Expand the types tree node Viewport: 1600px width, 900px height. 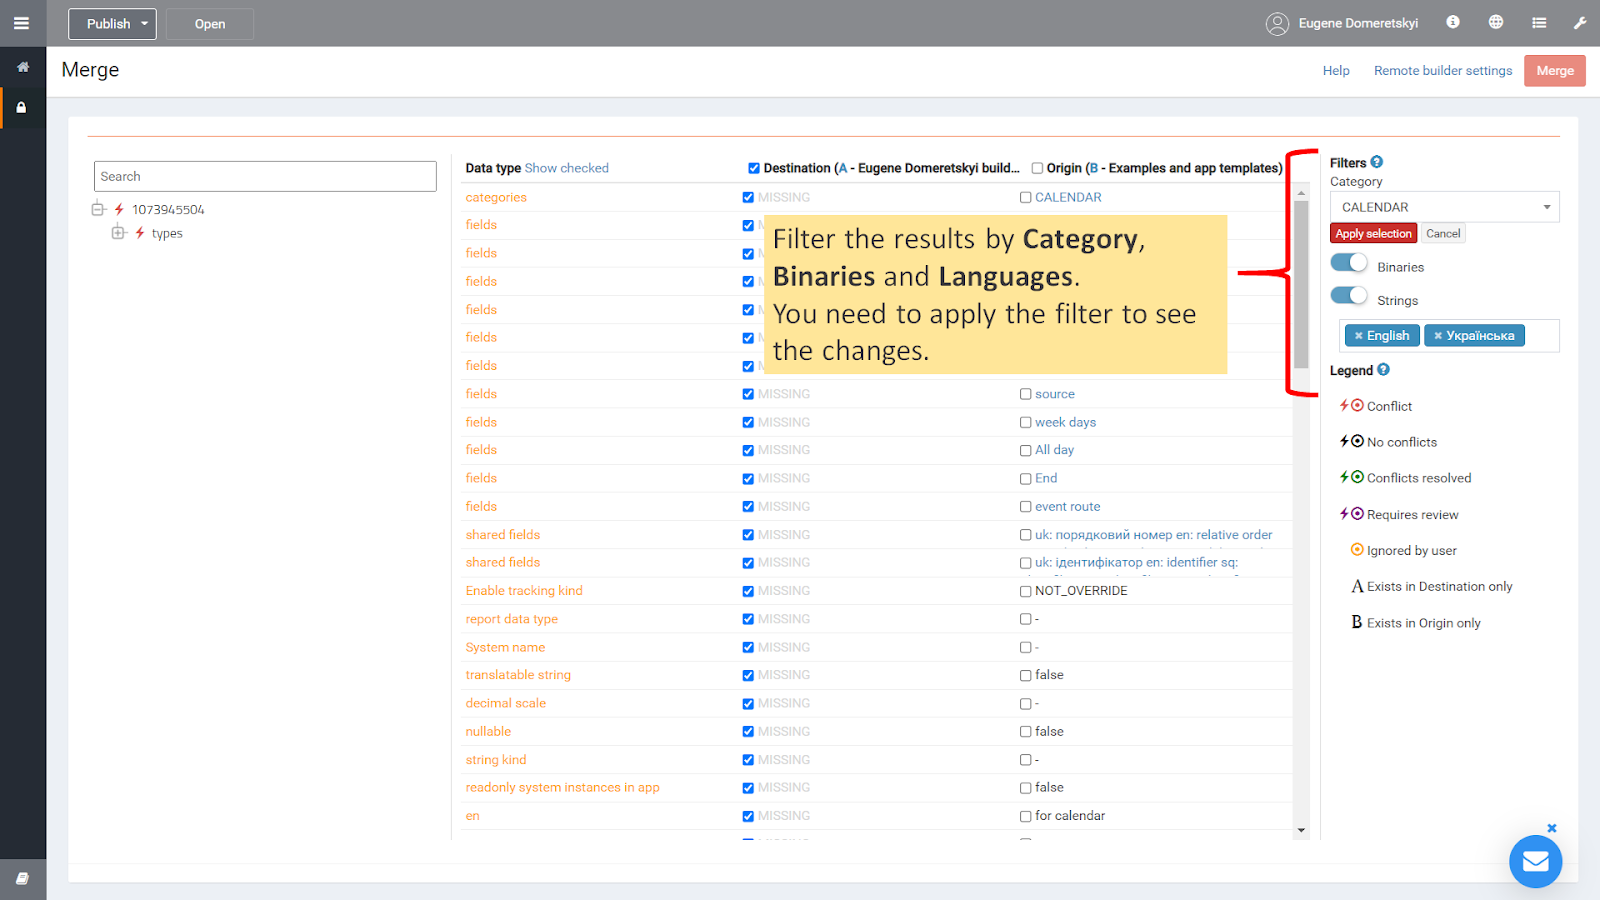coord(118,233)
